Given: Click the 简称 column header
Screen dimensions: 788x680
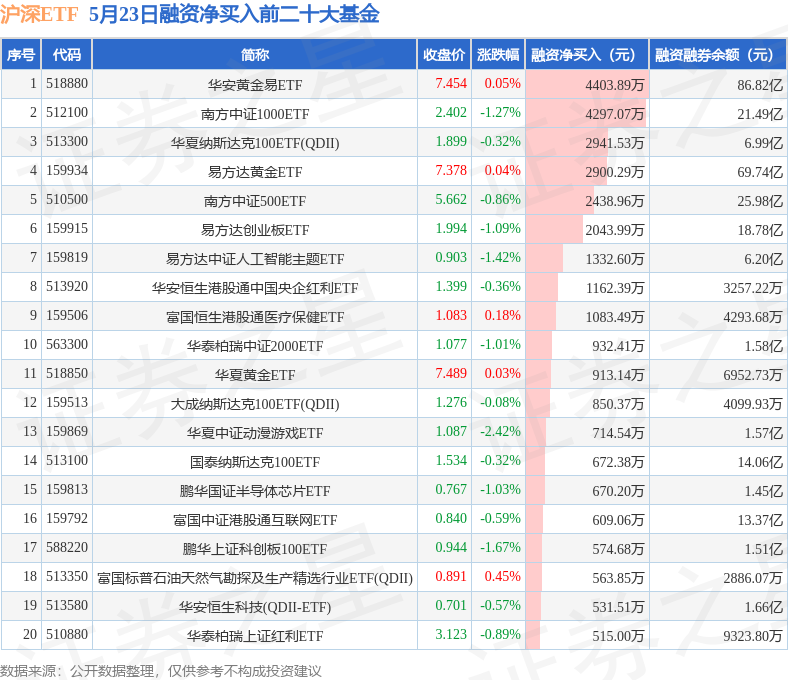Looking at the screenshot, I should [x=255, y=54].
